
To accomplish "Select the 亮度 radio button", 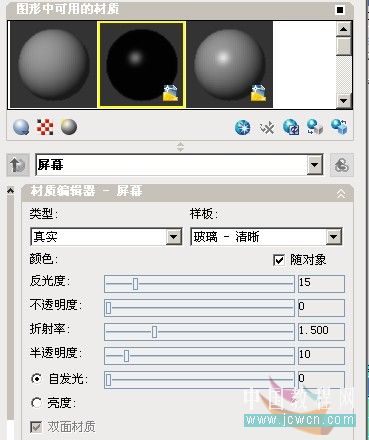I will [36, 403].
